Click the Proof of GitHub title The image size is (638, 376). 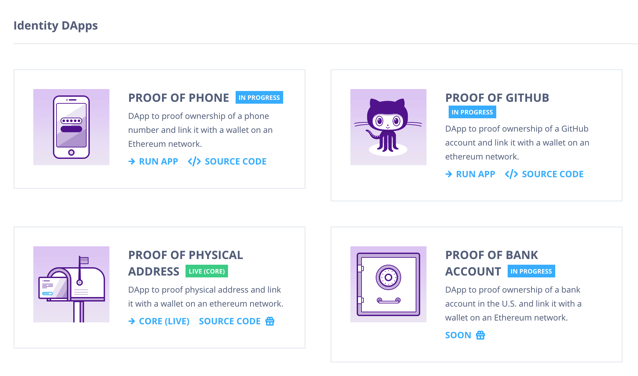click(497, 98)
